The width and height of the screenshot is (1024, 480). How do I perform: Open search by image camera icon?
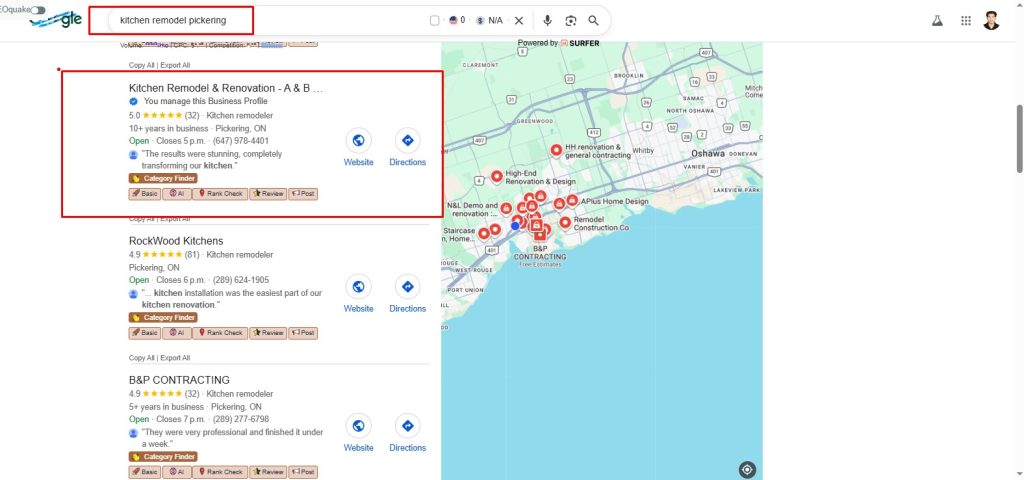[571, 21]
